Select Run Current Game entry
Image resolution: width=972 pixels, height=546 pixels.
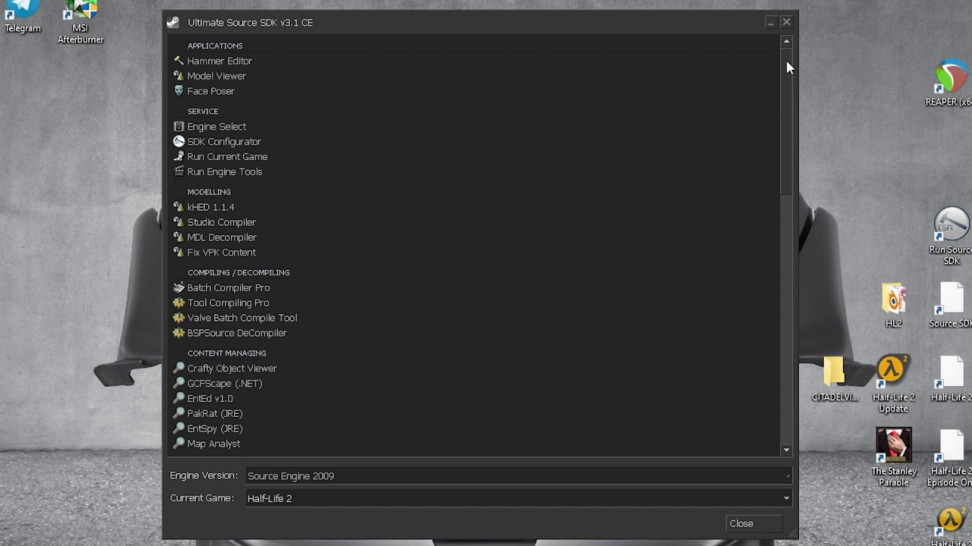tap(228, 156)
